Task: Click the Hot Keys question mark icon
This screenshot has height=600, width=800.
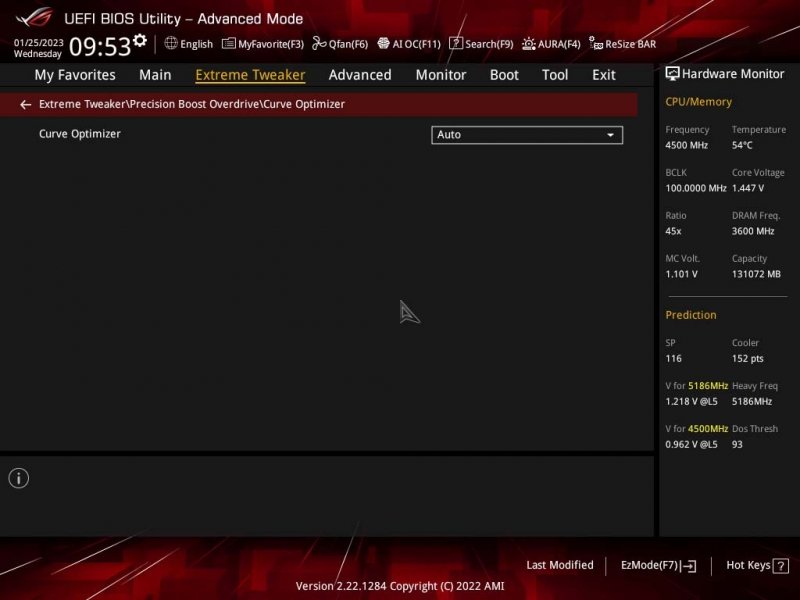Action: pyautogui.click(x=781, y=566)
